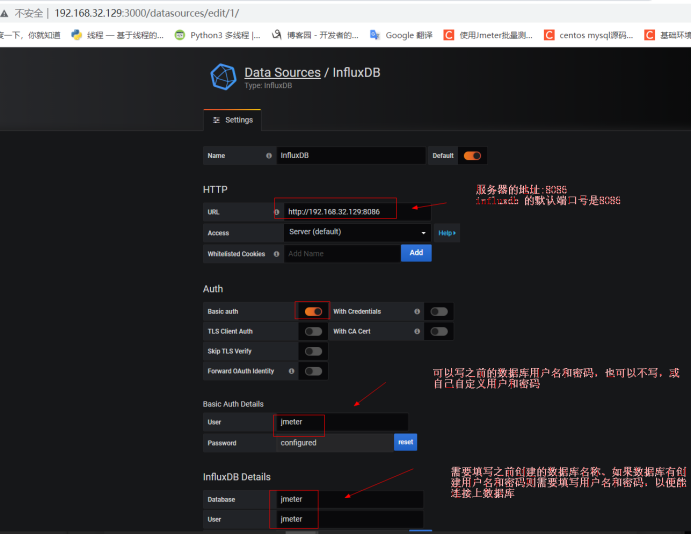692x534 pixels.
Task: Click the With CA Cert info icon
Action: pyautogui.click(x=417, y=331)
